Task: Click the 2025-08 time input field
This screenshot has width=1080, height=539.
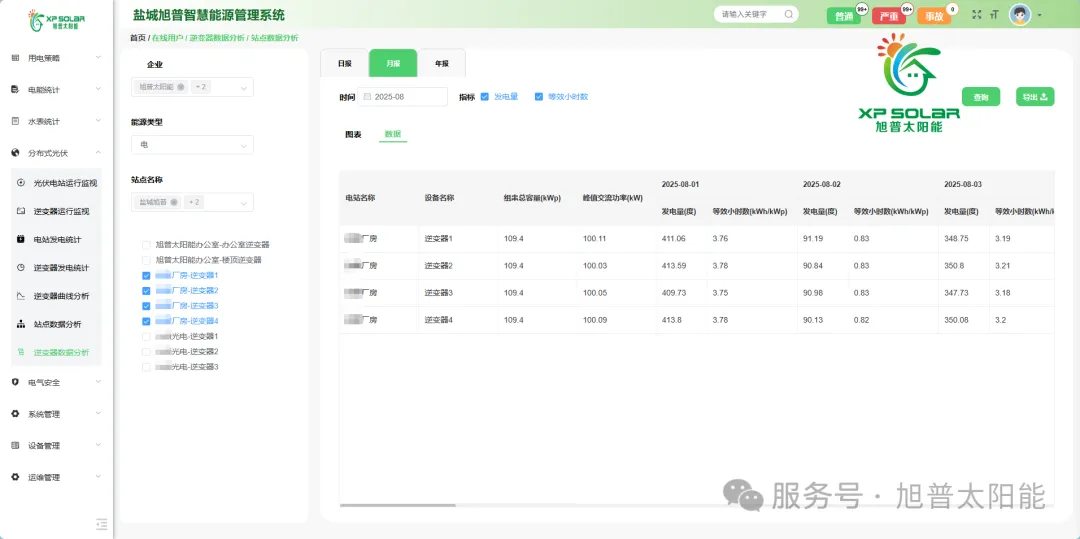Action: 403,97
